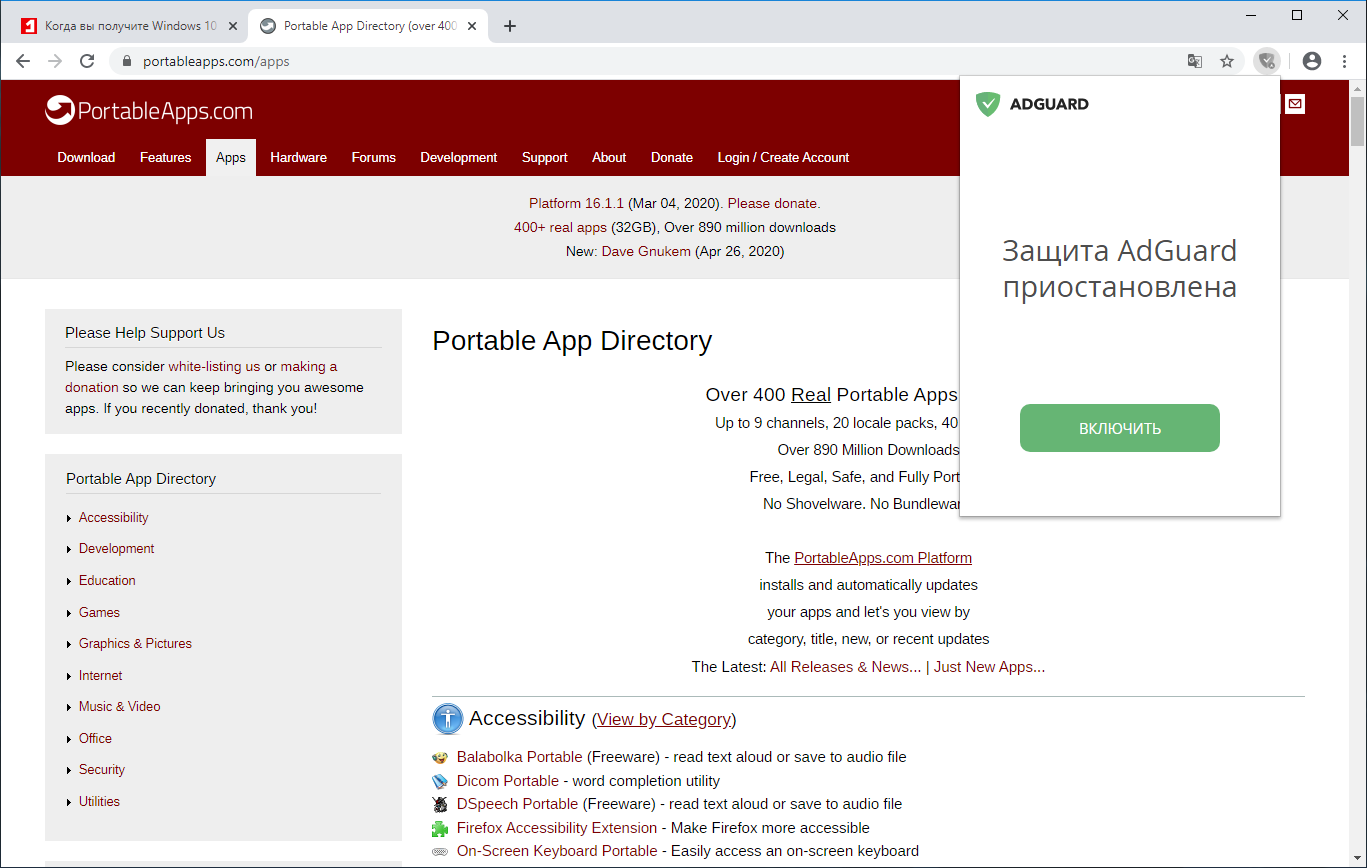Browse the Music & Video category
Viewport: 1367px width, 868px height.
pyautogui.click(x=119, y=706)
